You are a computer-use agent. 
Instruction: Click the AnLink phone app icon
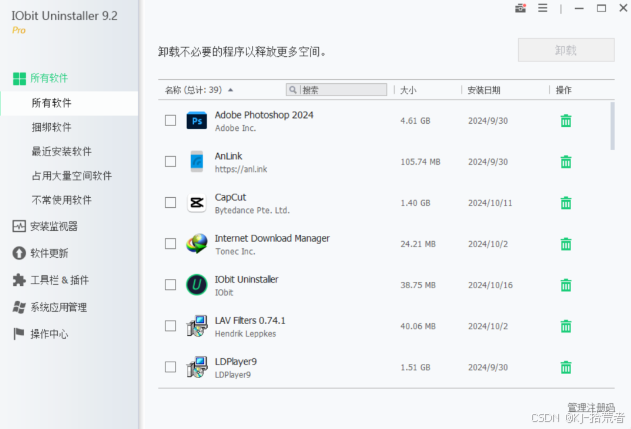coord(197,161)
